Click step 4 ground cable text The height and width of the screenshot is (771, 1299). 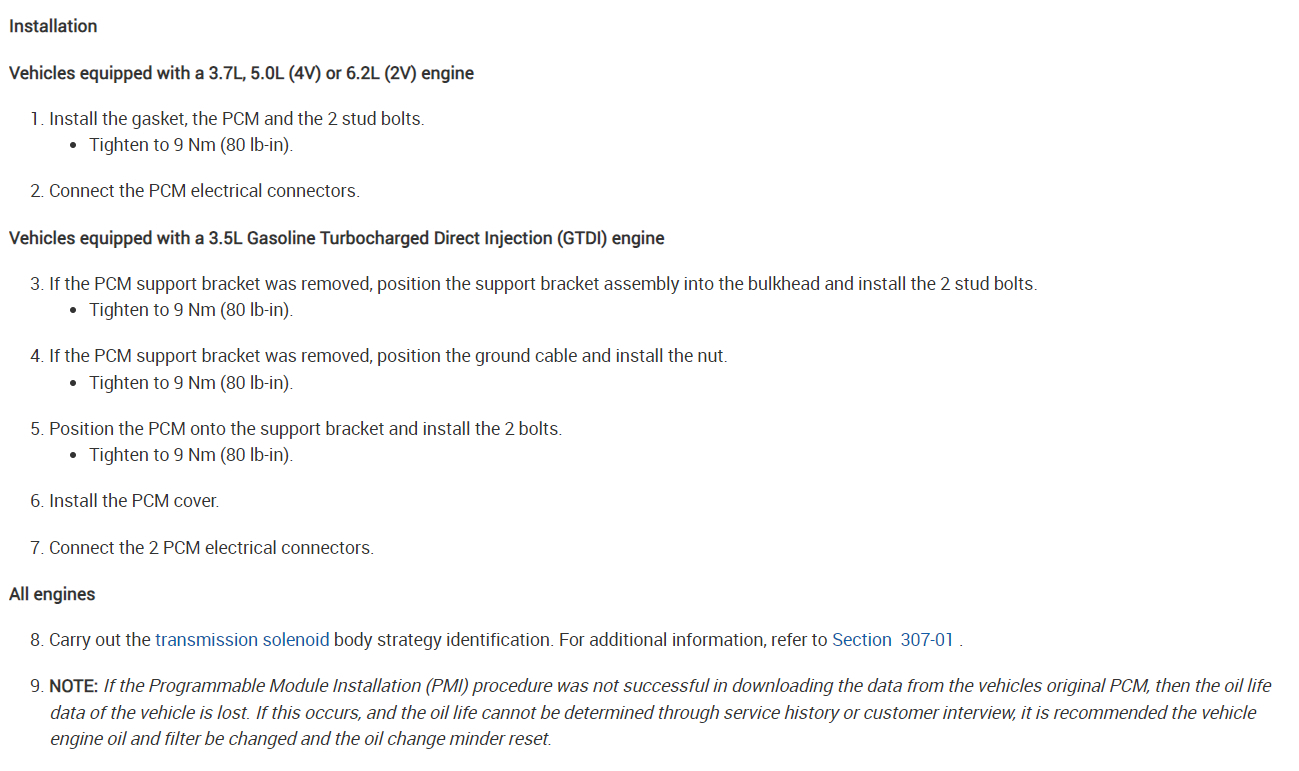pos(388,356)
